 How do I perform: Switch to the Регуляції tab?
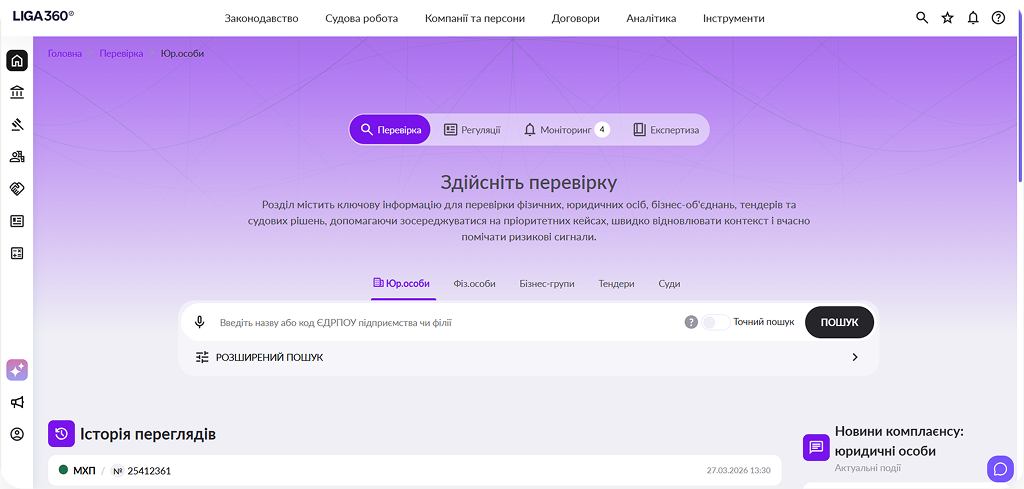(x=472, y=130)
